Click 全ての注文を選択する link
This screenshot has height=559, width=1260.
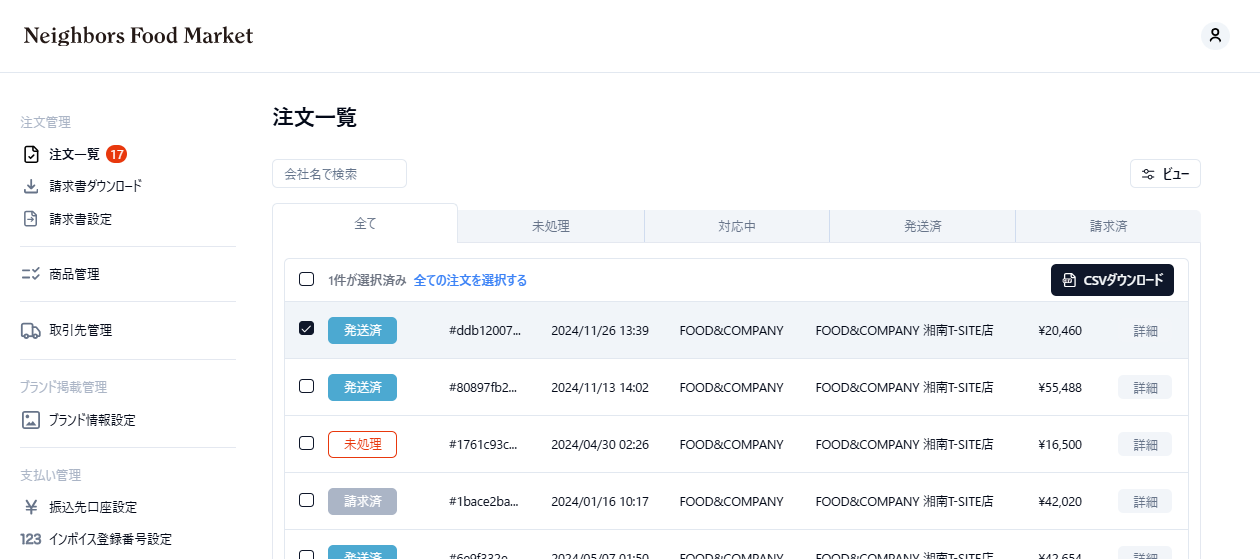[x=470, y=280]
